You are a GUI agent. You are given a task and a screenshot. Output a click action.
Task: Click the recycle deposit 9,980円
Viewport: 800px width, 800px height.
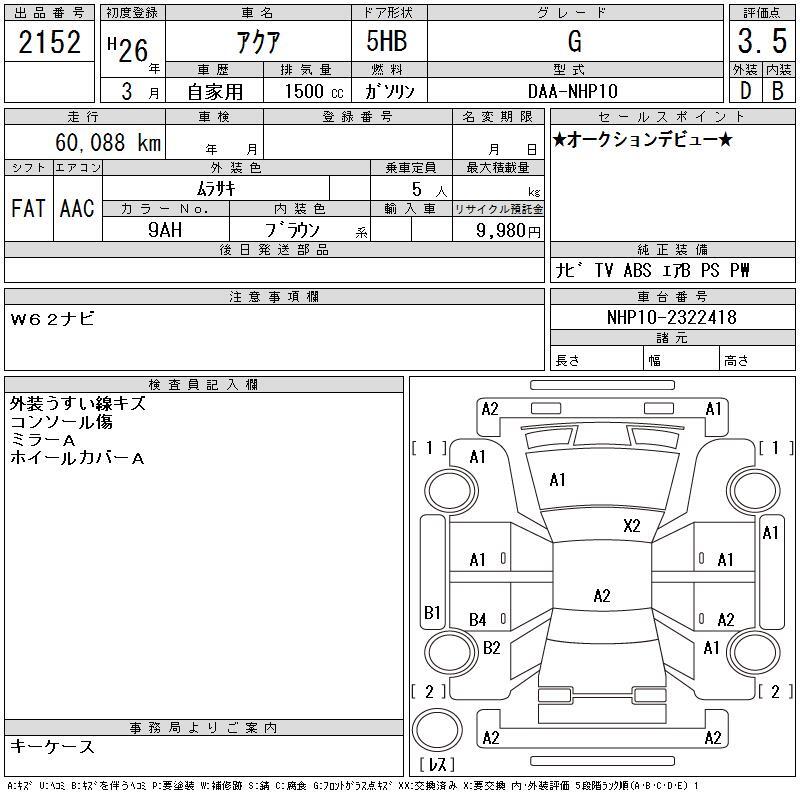pos(508,231)
